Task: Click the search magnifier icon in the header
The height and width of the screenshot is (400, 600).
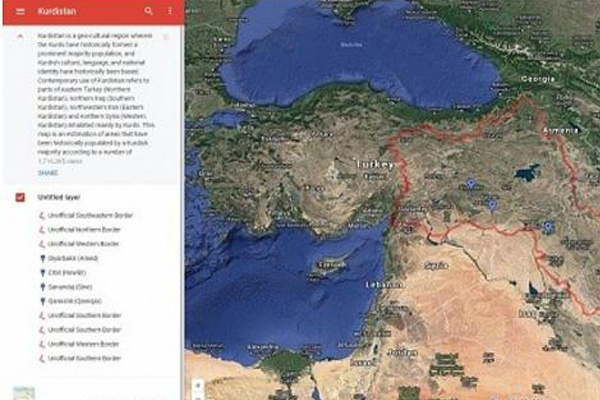Action: point(148,11)
